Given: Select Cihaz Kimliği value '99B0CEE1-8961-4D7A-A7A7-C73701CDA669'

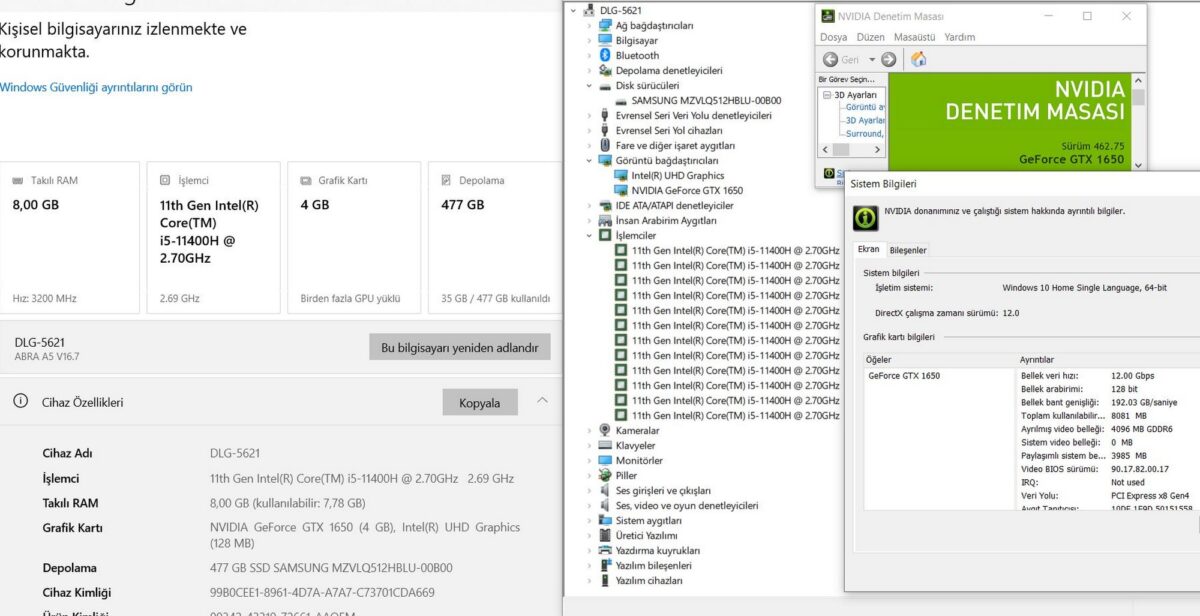Looking at the screenshot, I should click(322, 592).
